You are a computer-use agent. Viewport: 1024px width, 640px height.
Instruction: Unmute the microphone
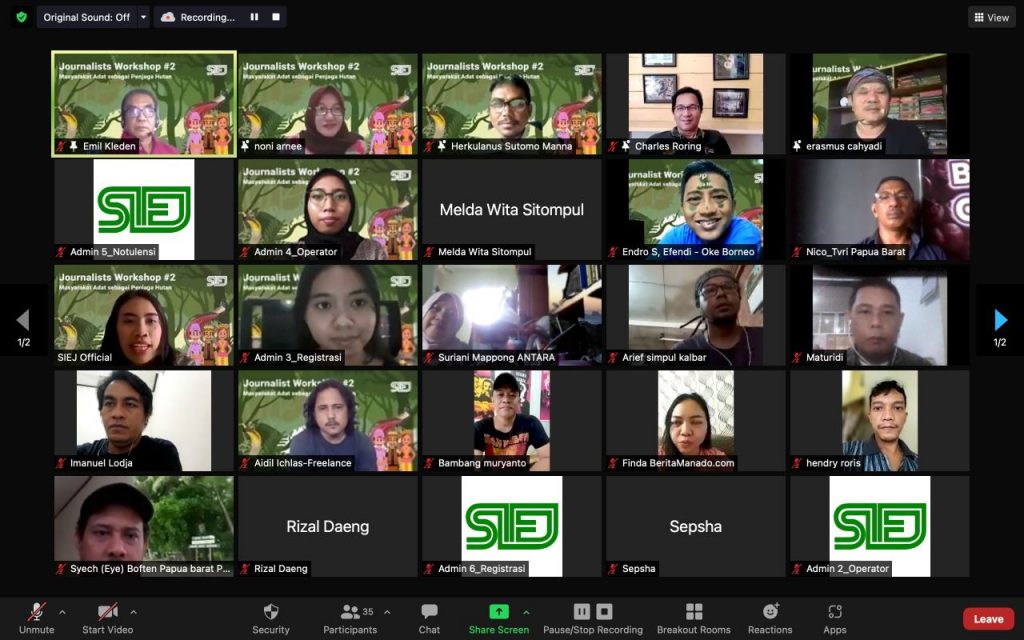click(36, 618)
